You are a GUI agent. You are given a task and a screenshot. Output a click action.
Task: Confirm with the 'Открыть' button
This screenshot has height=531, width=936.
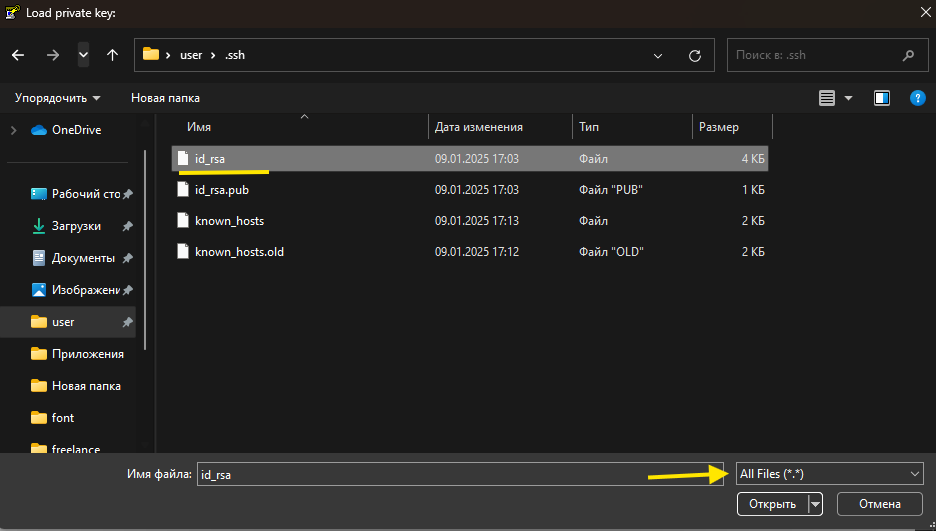772,504
